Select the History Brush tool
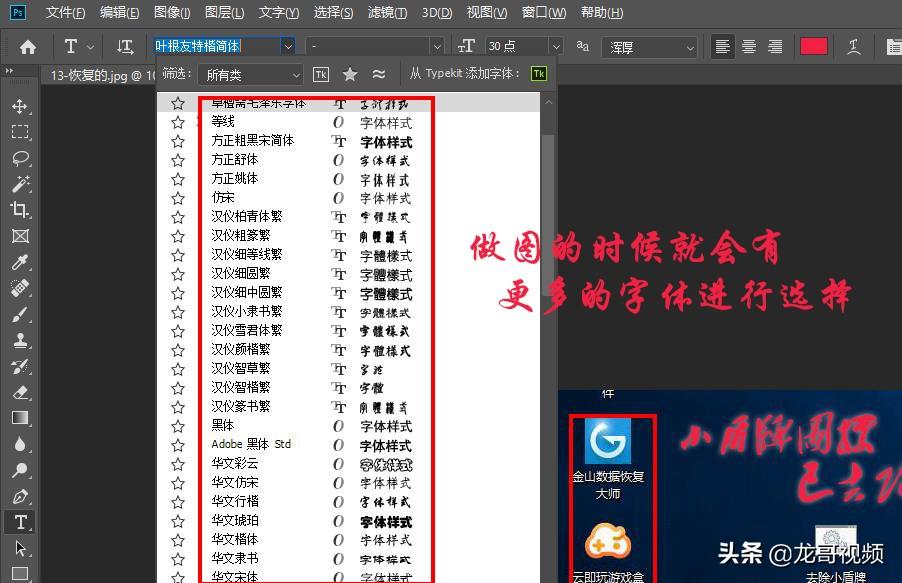Image resolution: width=902 pixels, height=583 pixels. 20,366
